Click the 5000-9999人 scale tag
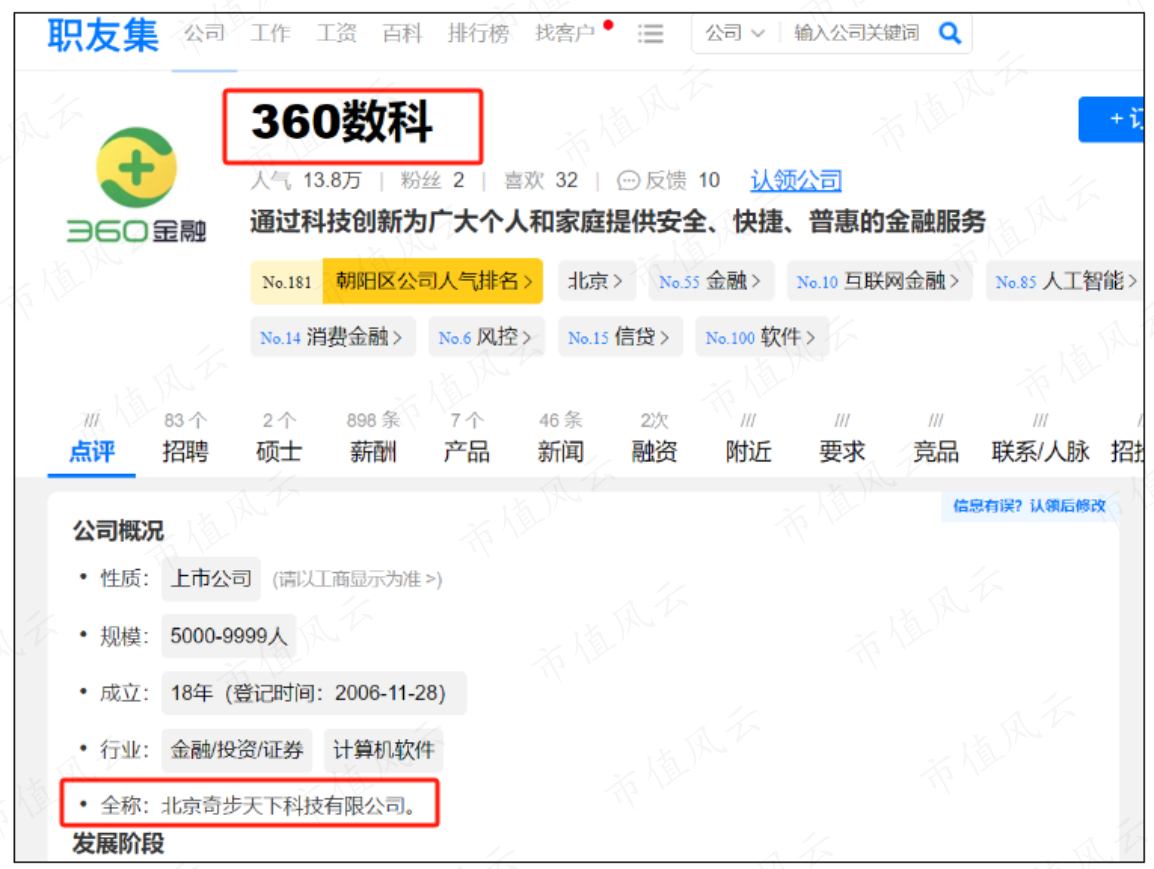 click(x=229, y=636)
